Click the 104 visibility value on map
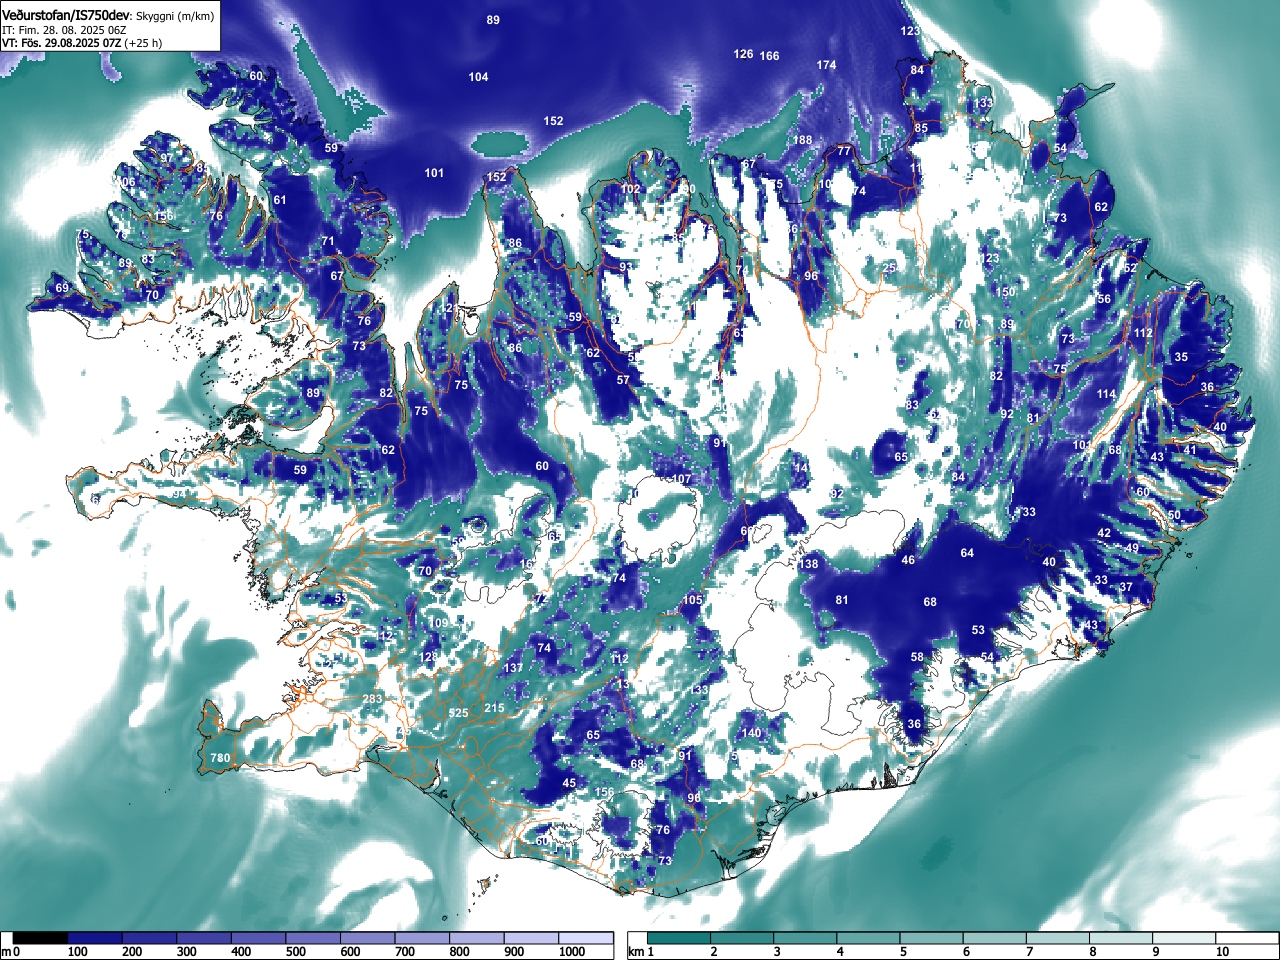Viewport: 1280px width, 960px height. 478,77
